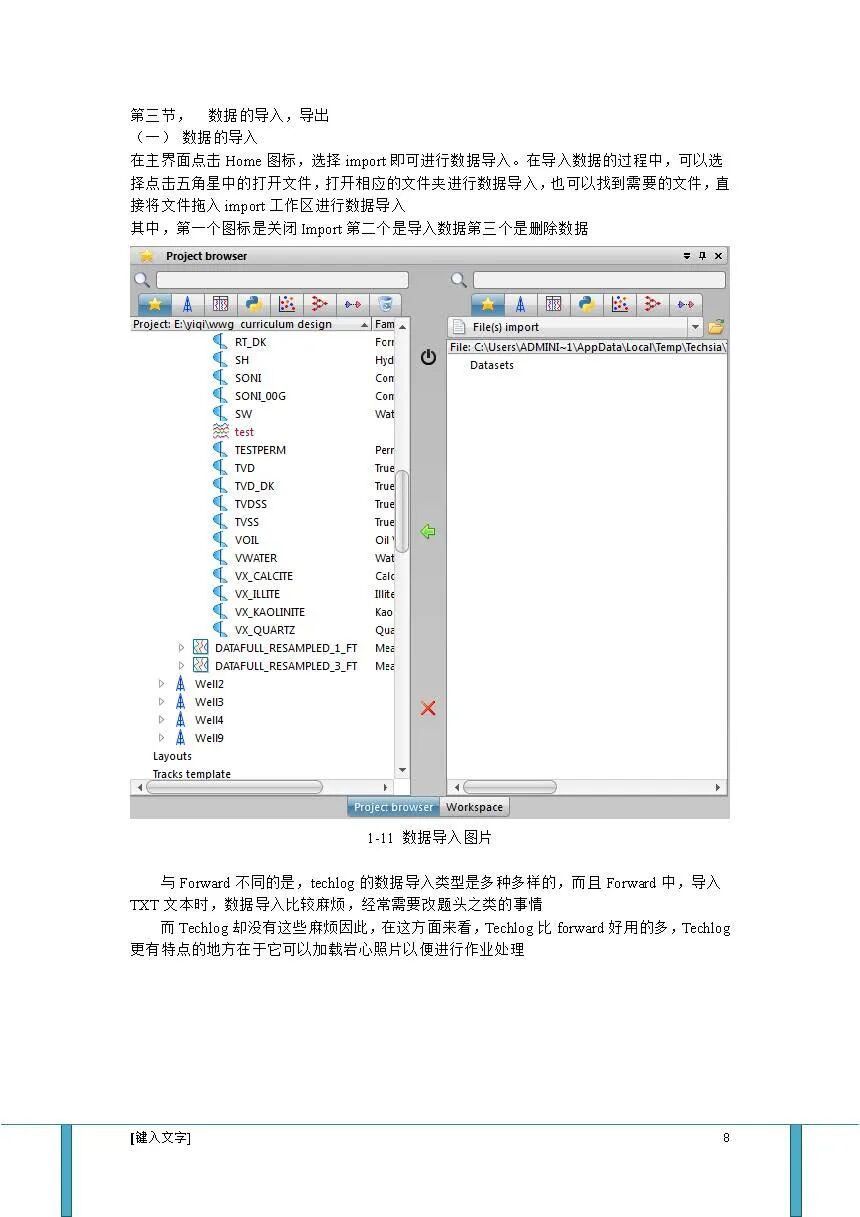
Task: Select the VWATER variable
Action: tap(256, 558)
